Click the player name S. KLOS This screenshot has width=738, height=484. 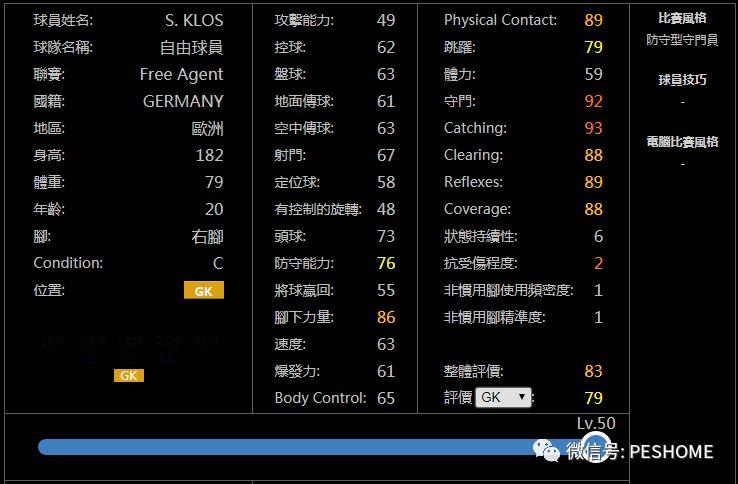[194, 20]
